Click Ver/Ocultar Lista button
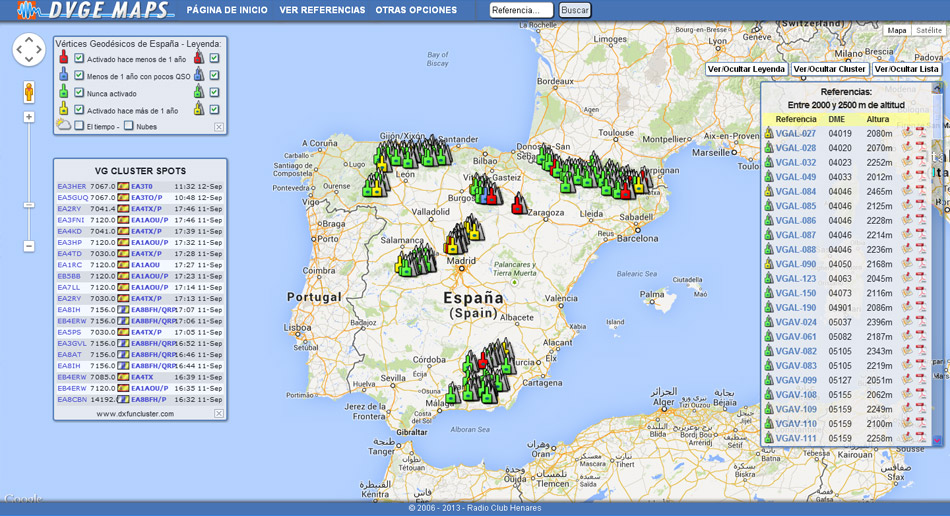 pos(906,69)
